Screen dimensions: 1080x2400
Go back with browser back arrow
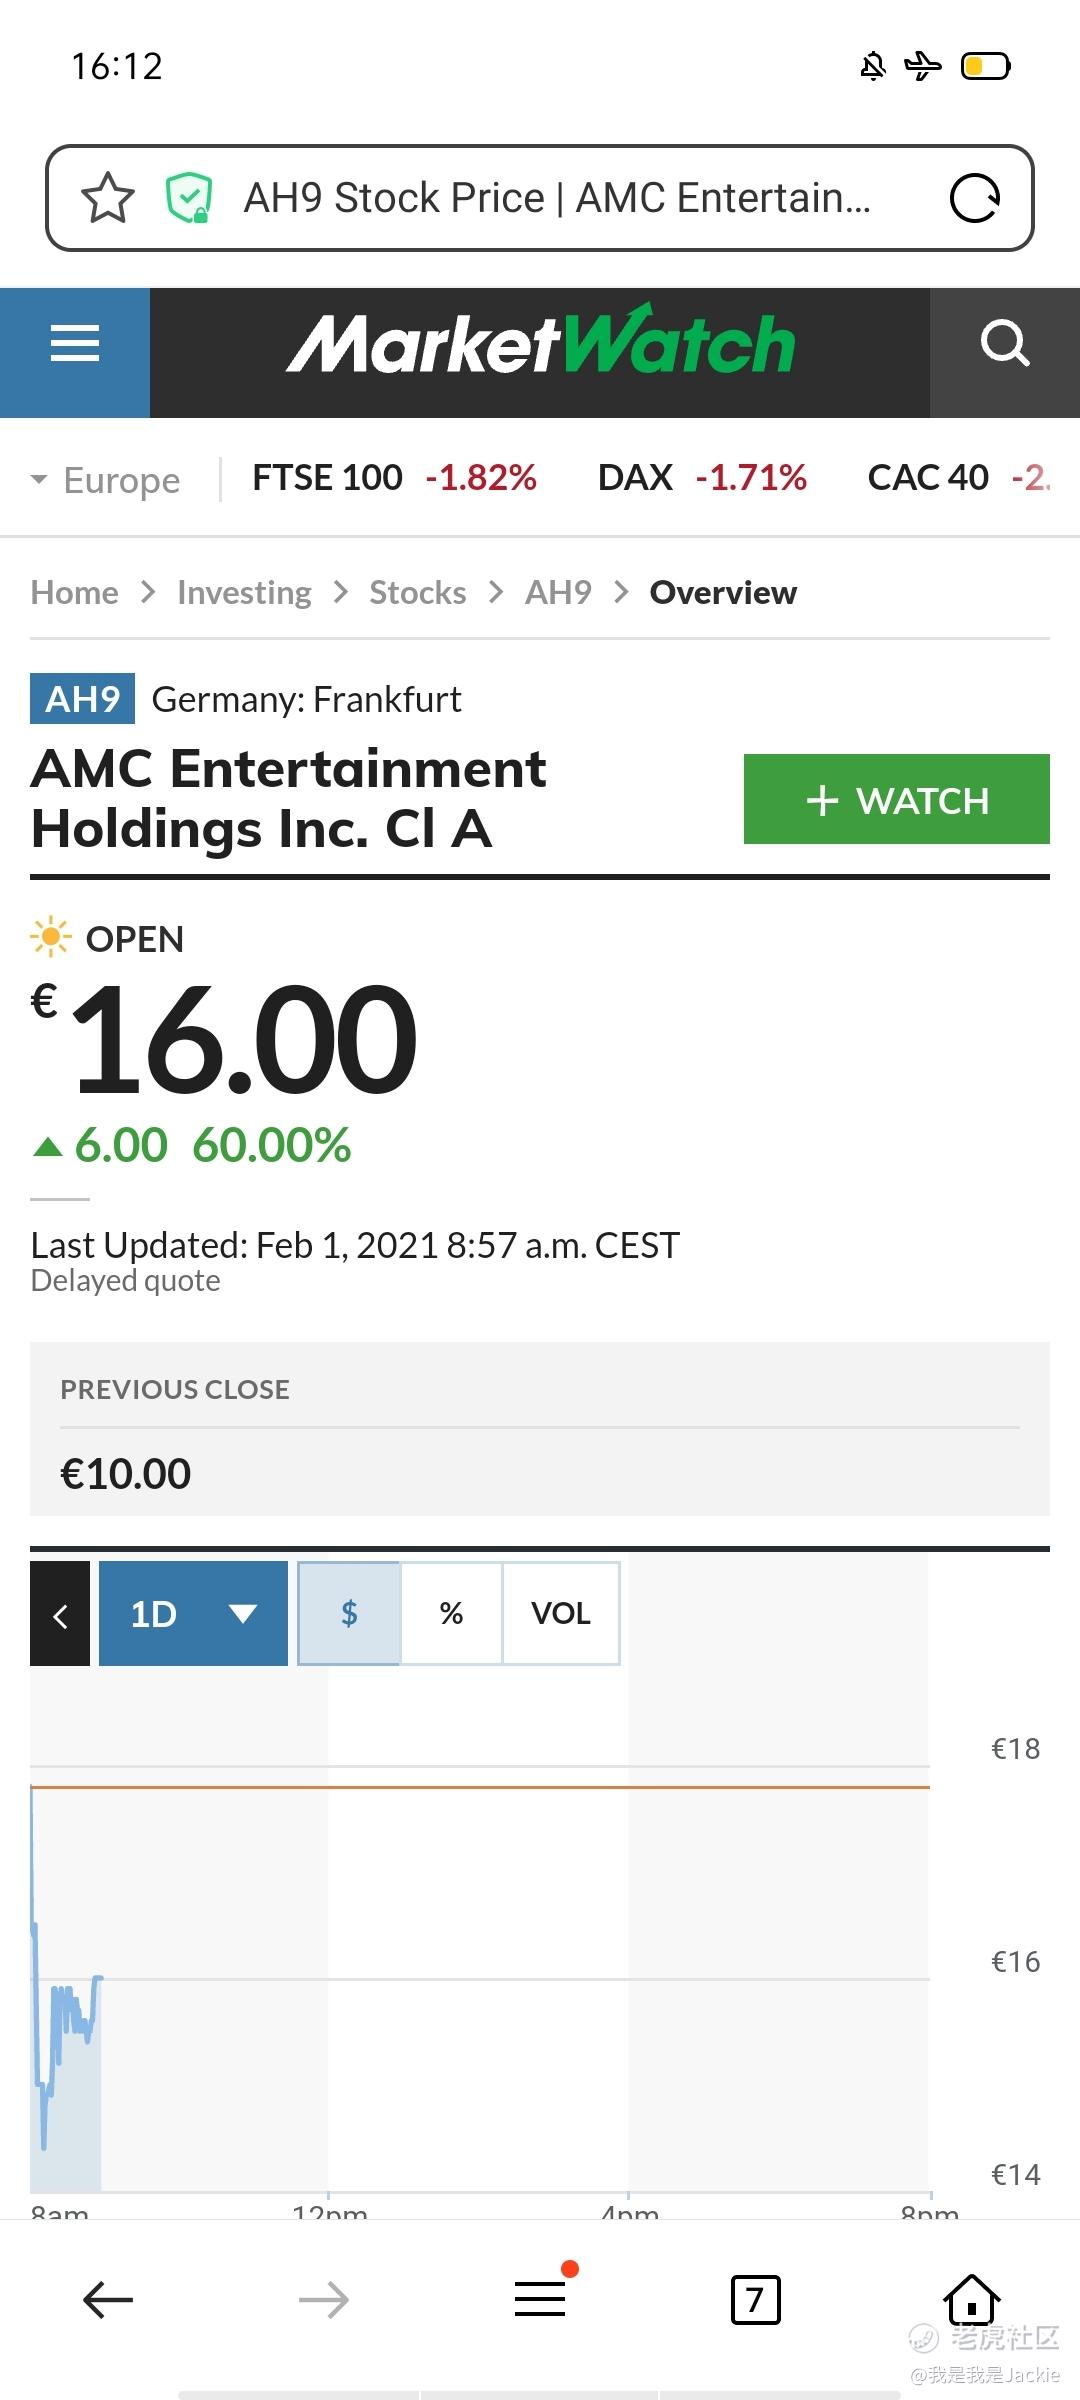[108, 2300]
